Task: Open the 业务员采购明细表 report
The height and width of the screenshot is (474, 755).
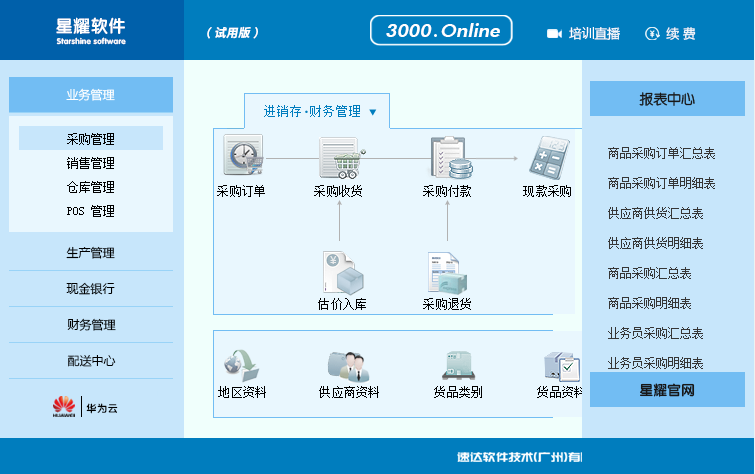Action: pos(655,363)
